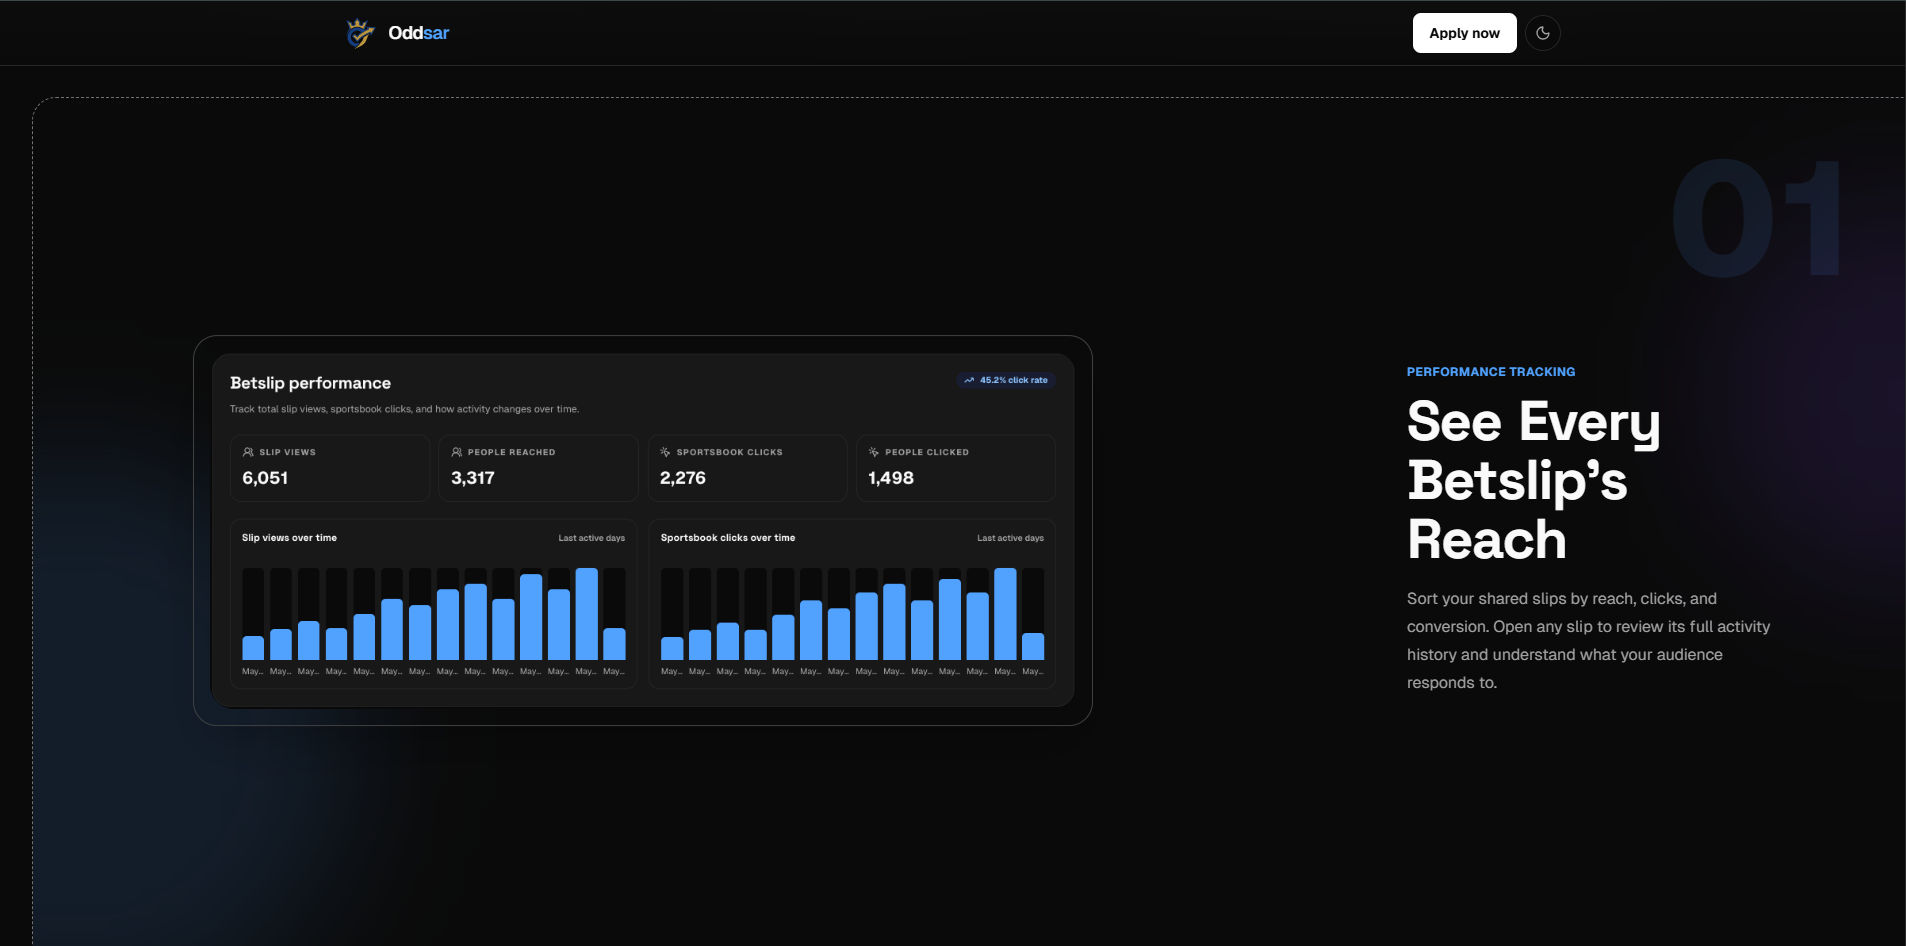Screen dimensions: 1906x946
Task: Select the People Reached 3,317 card
Action: 538,468
